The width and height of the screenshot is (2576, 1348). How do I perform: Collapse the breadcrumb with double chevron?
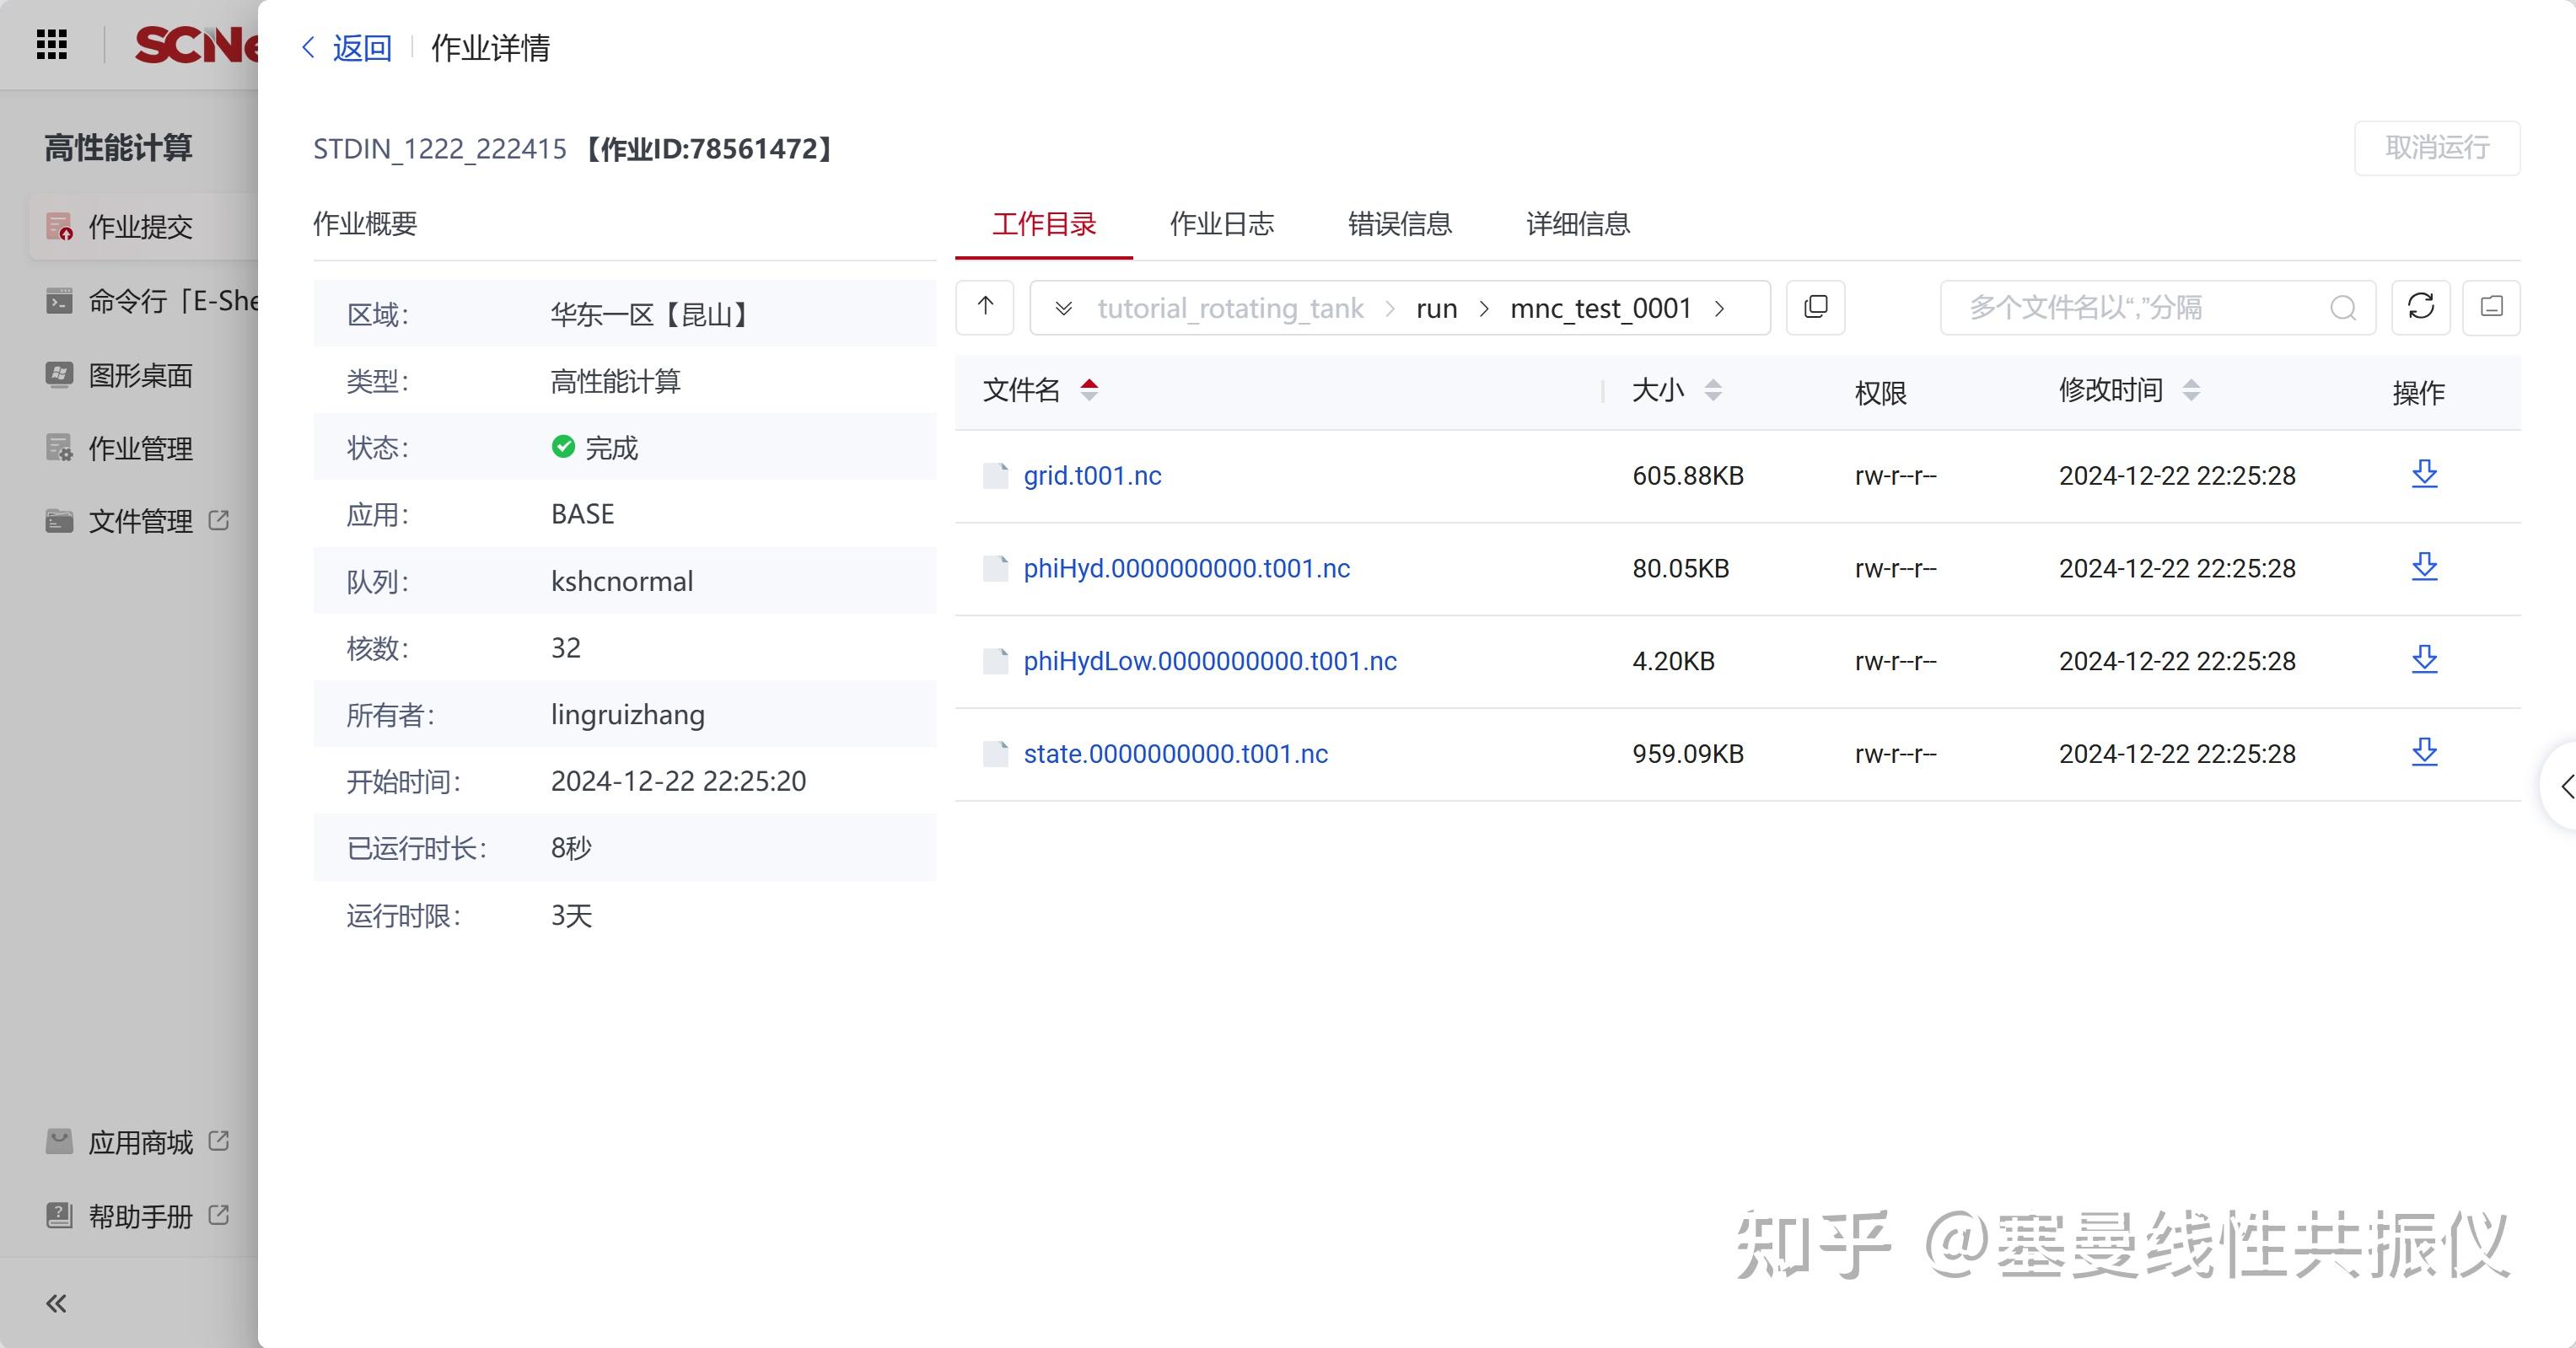[1063, 308]
